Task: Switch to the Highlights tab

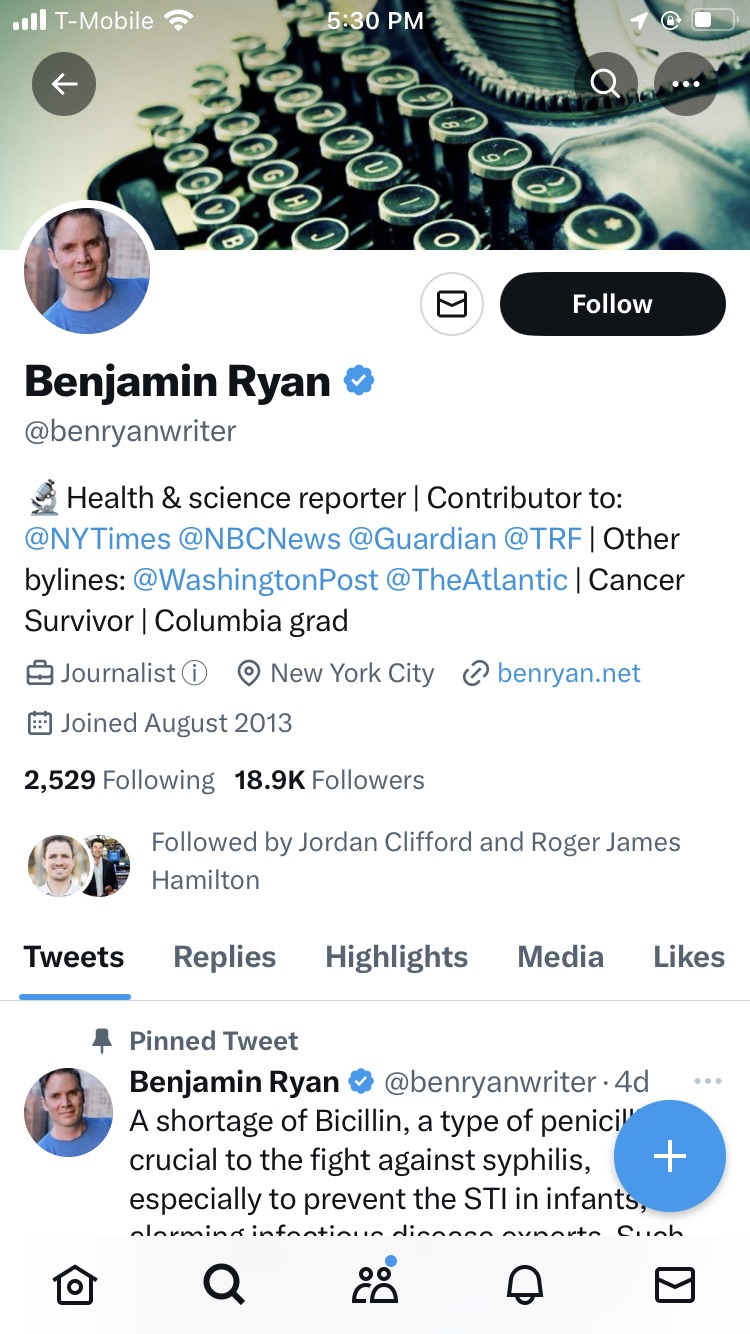Action: [396, 957]
